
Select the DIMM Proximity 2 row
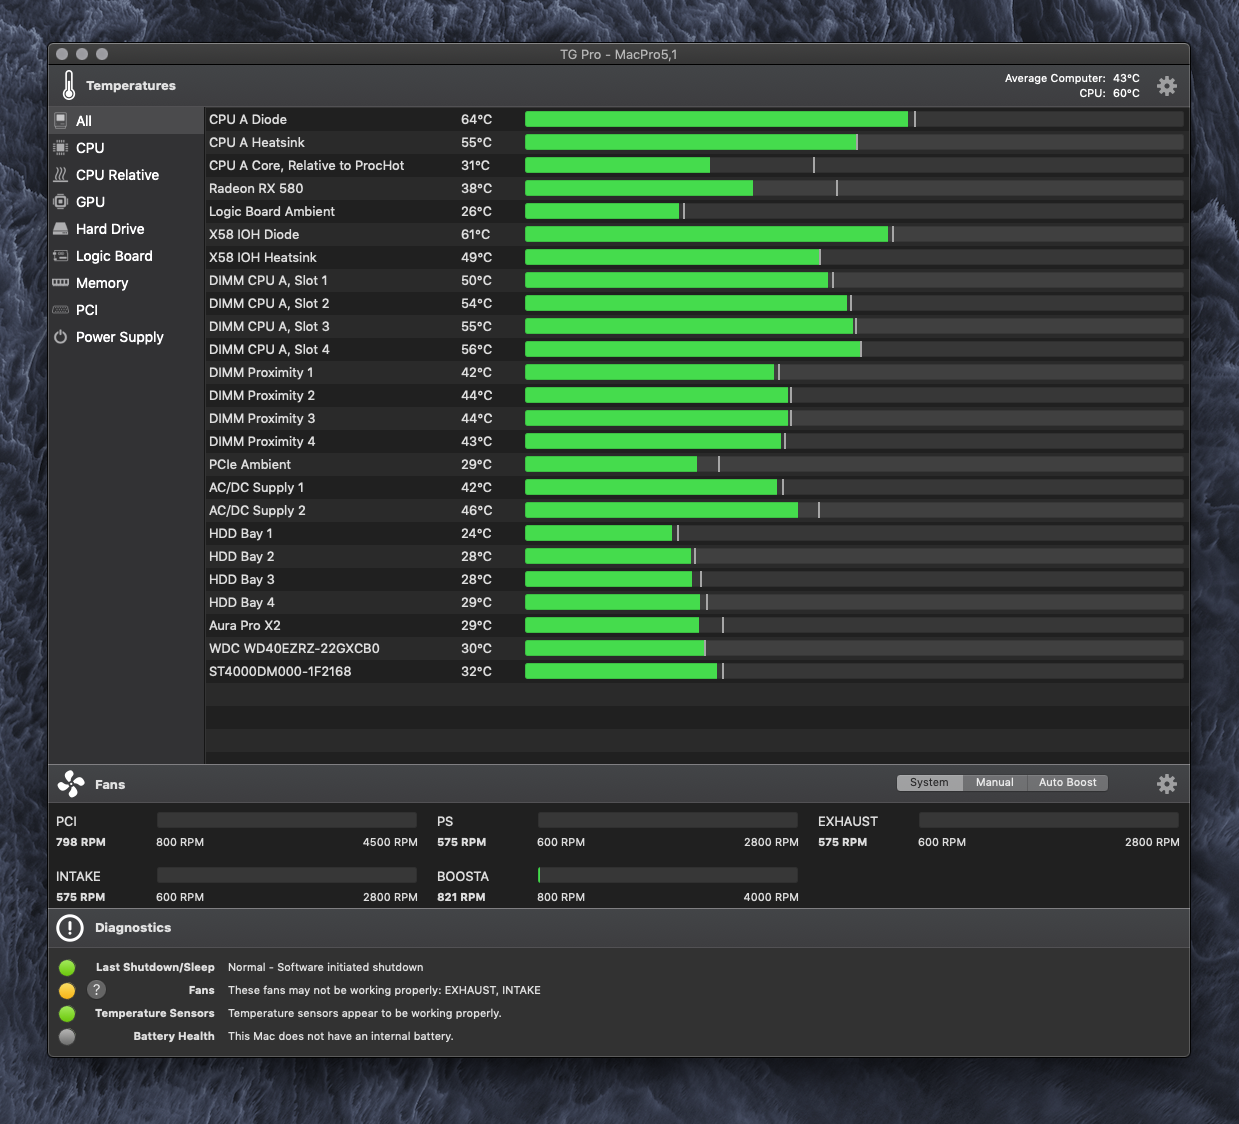697,395
